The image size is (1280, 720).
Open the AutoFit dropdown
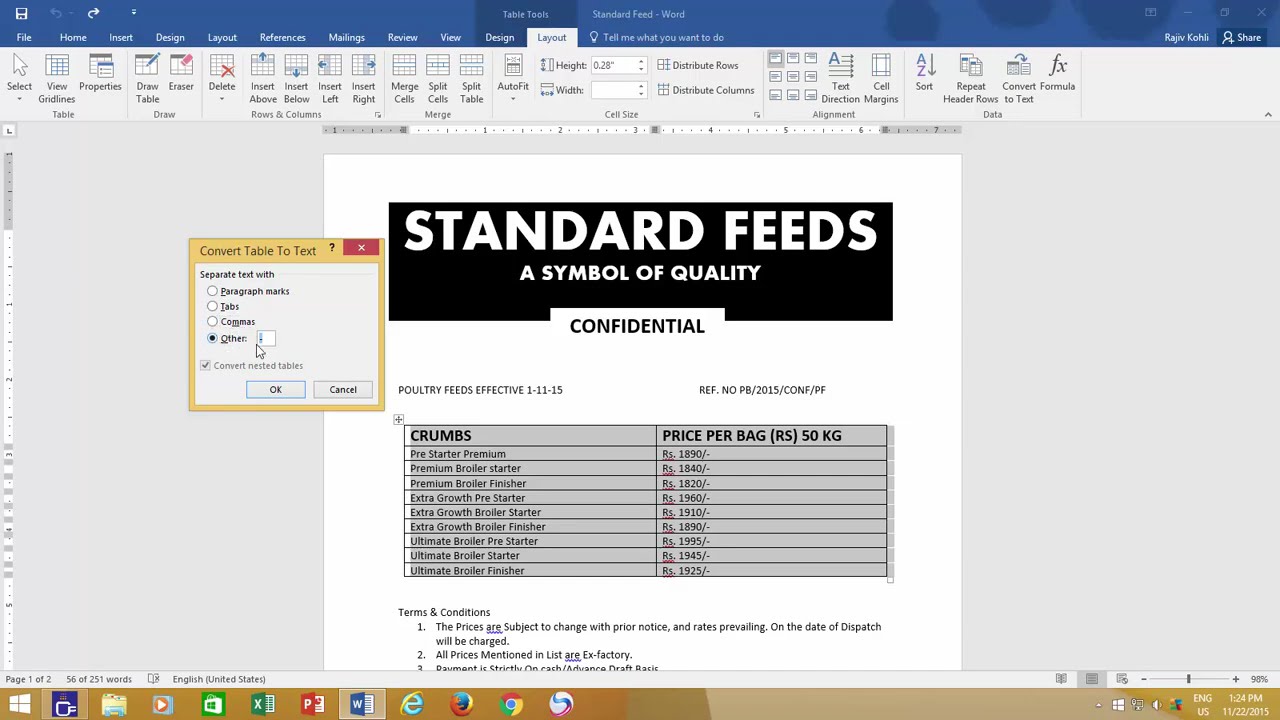[513, 79]
